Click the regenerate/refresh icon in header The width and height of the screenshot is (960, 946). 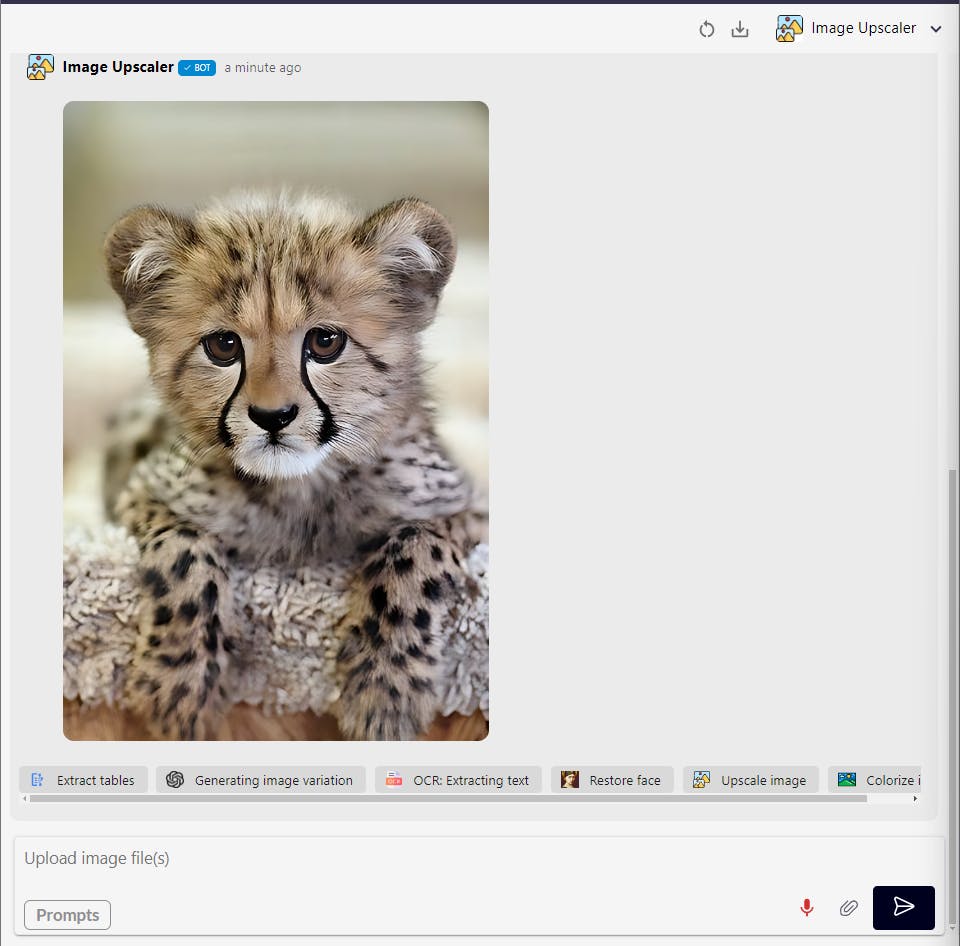[707, 29]
